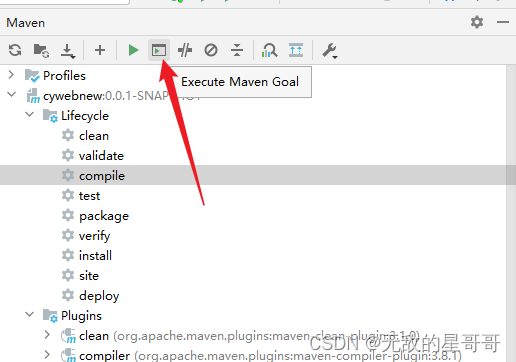This screenshot has width=516, height=362.
Task: Select the Lifecycle folder
Action: pyautogui.click(x=85, y=116)
